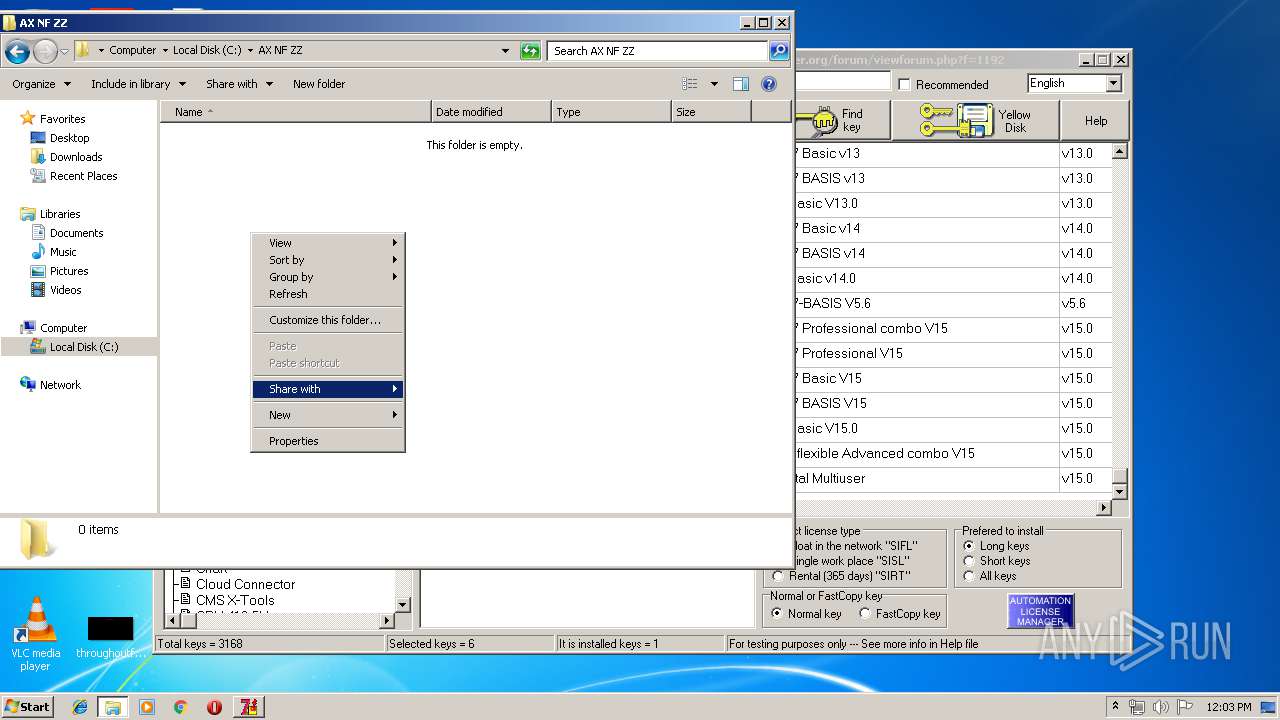Open Include in library dropdown
The image size is (1280, 720).
pyautogui.click(x=138, y=84)
